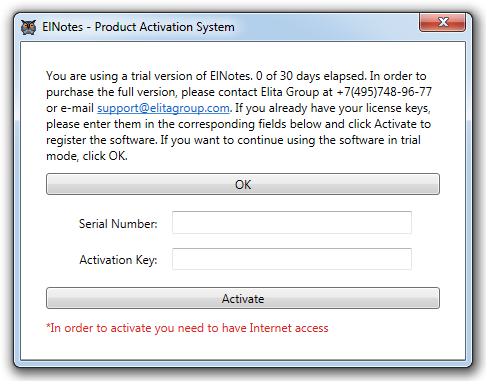Click the red Internet access notice text
Image resolution: width=486 pixels, height=381 pixels.
click(187, 328)
